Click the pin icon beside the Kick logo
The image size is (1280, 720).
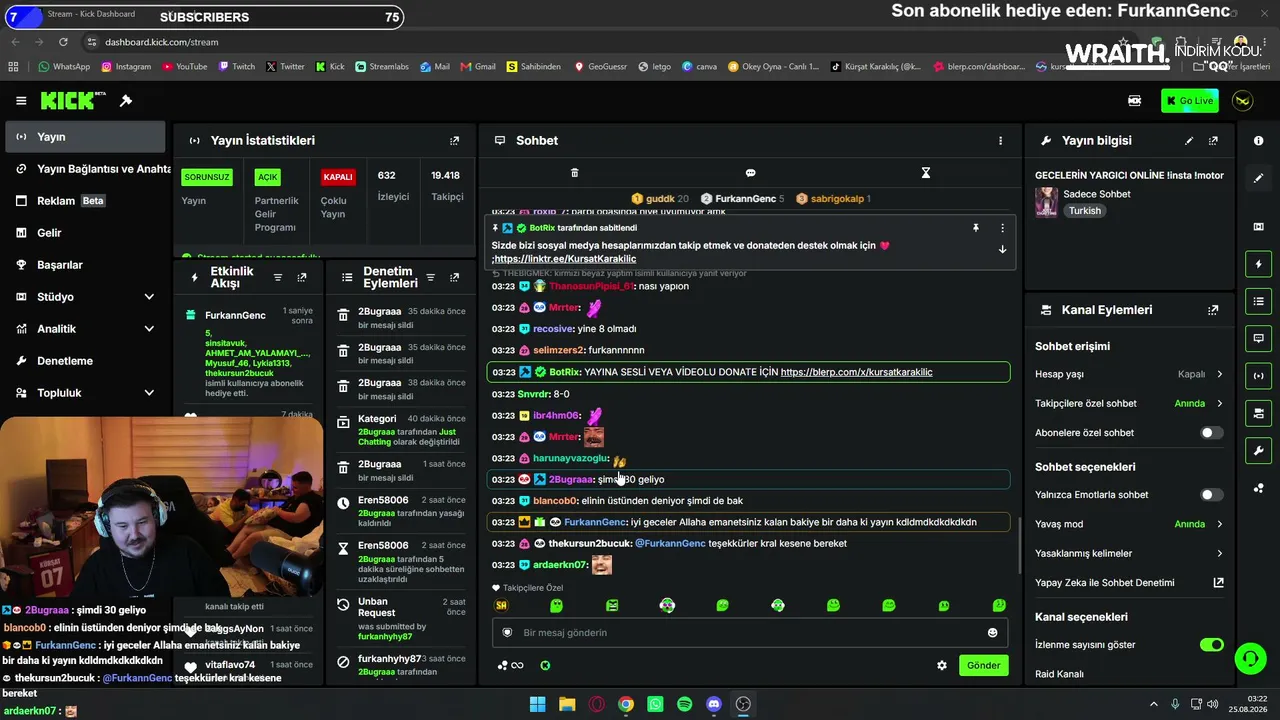[x=126, y=101]
